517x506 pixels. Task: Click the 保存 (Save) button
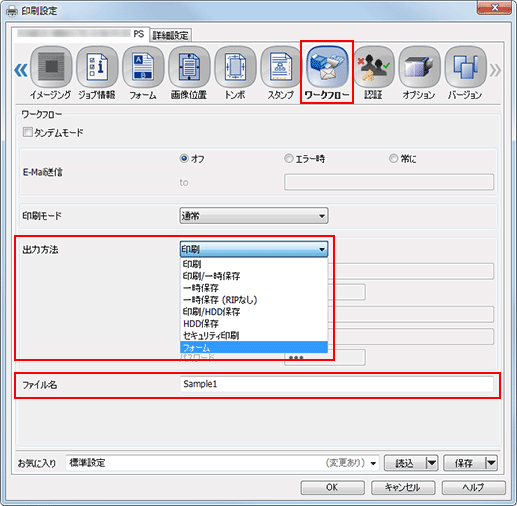point(464,463)
